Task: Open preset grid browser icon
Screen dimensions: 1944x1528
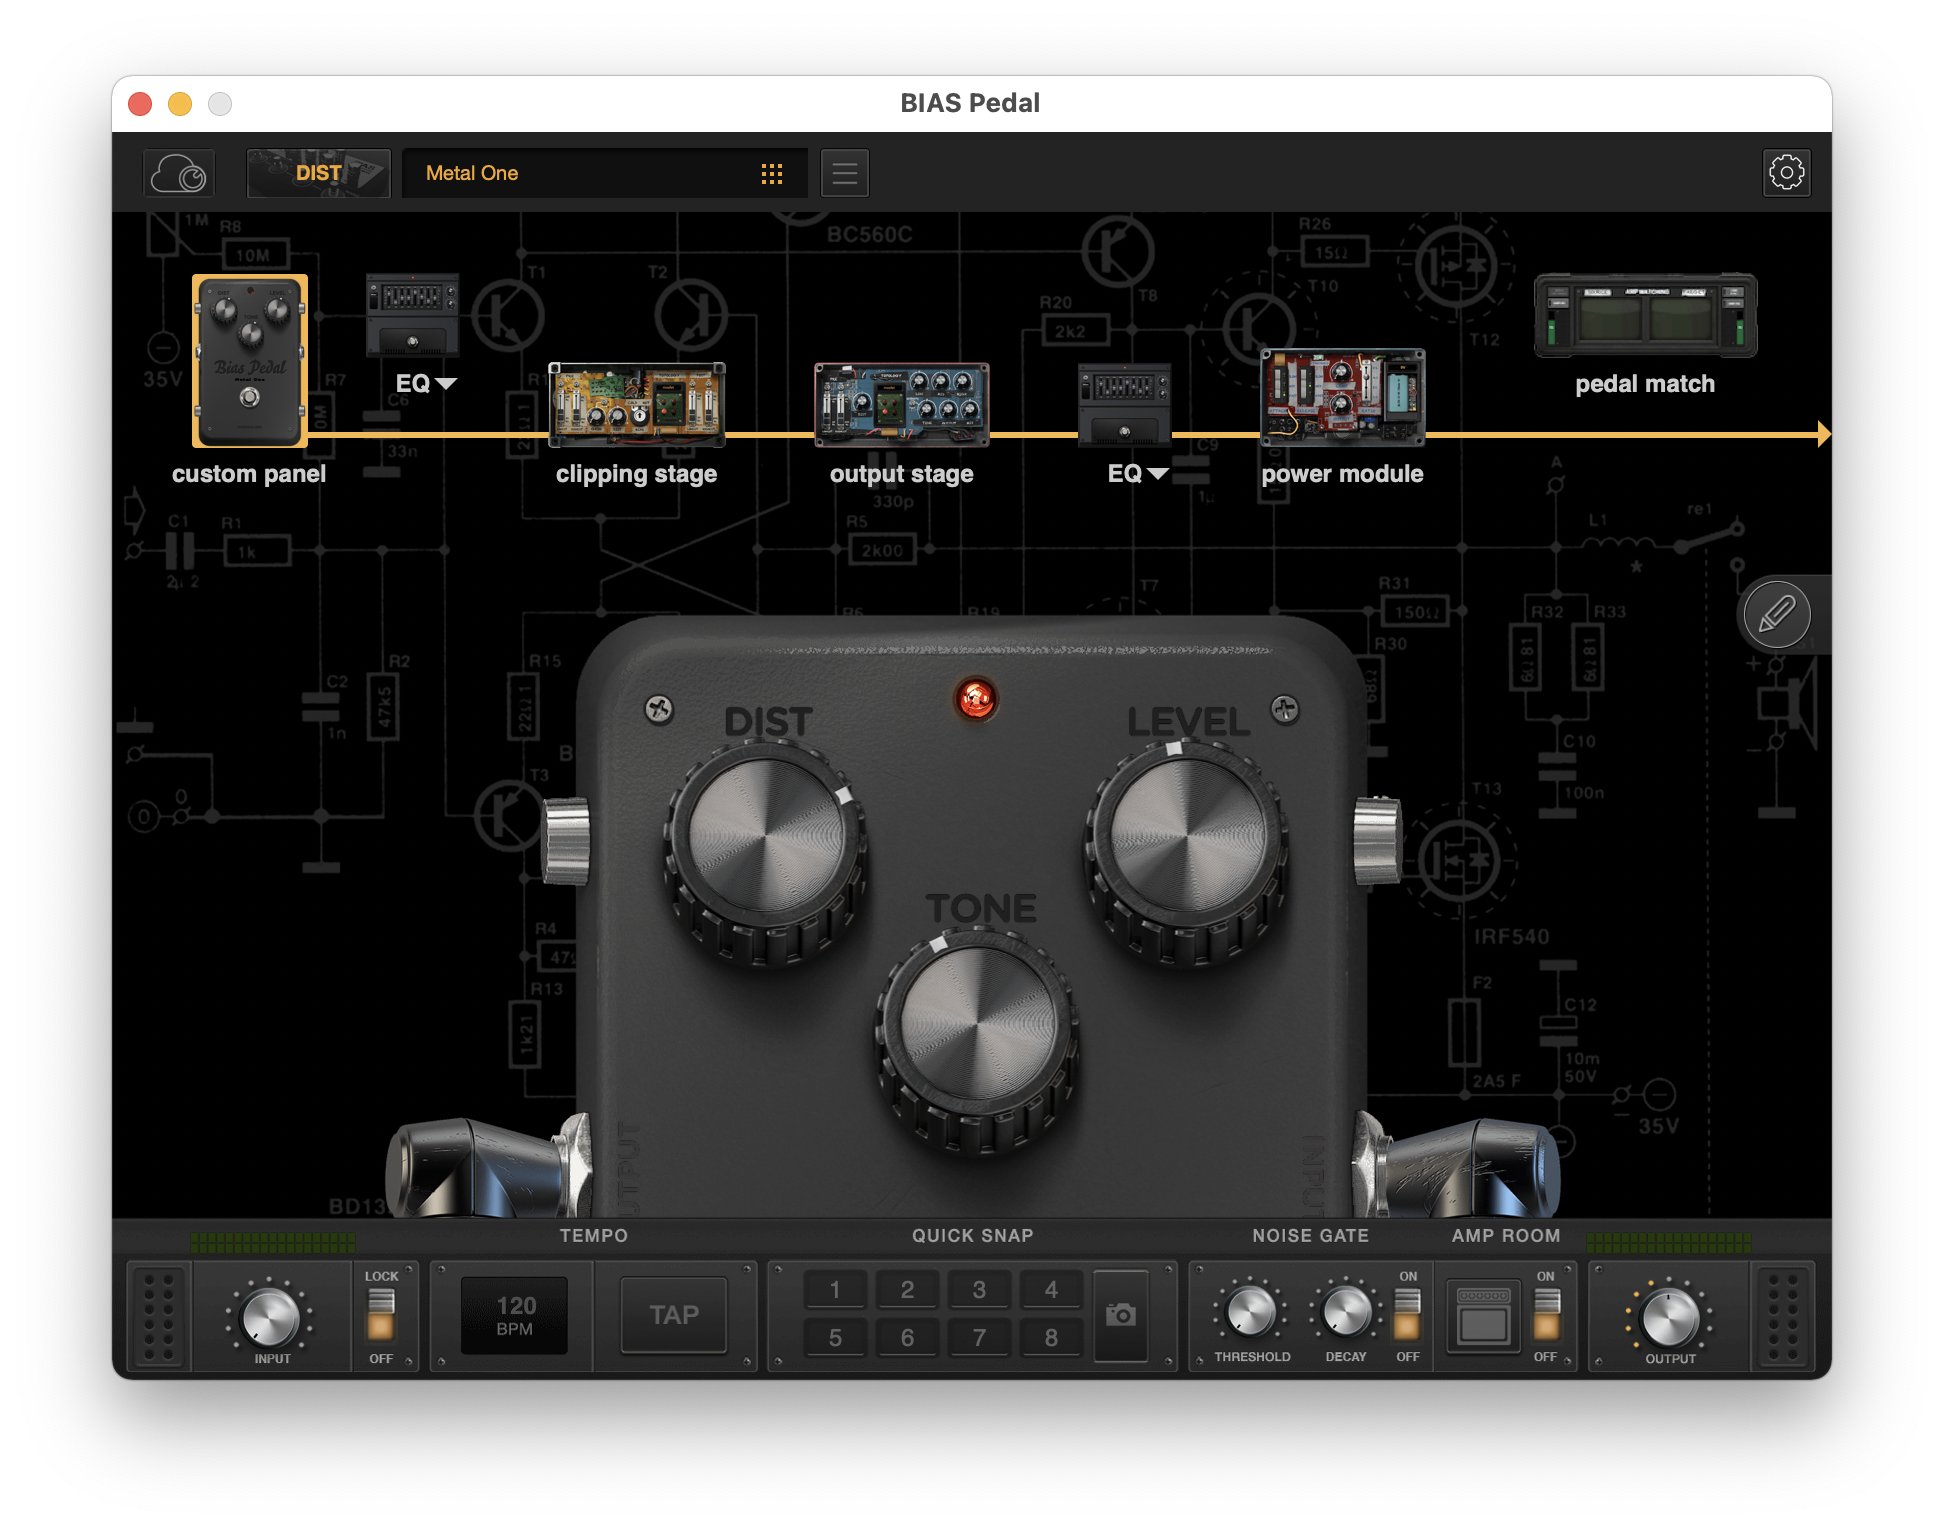Action: pos(771,174)
